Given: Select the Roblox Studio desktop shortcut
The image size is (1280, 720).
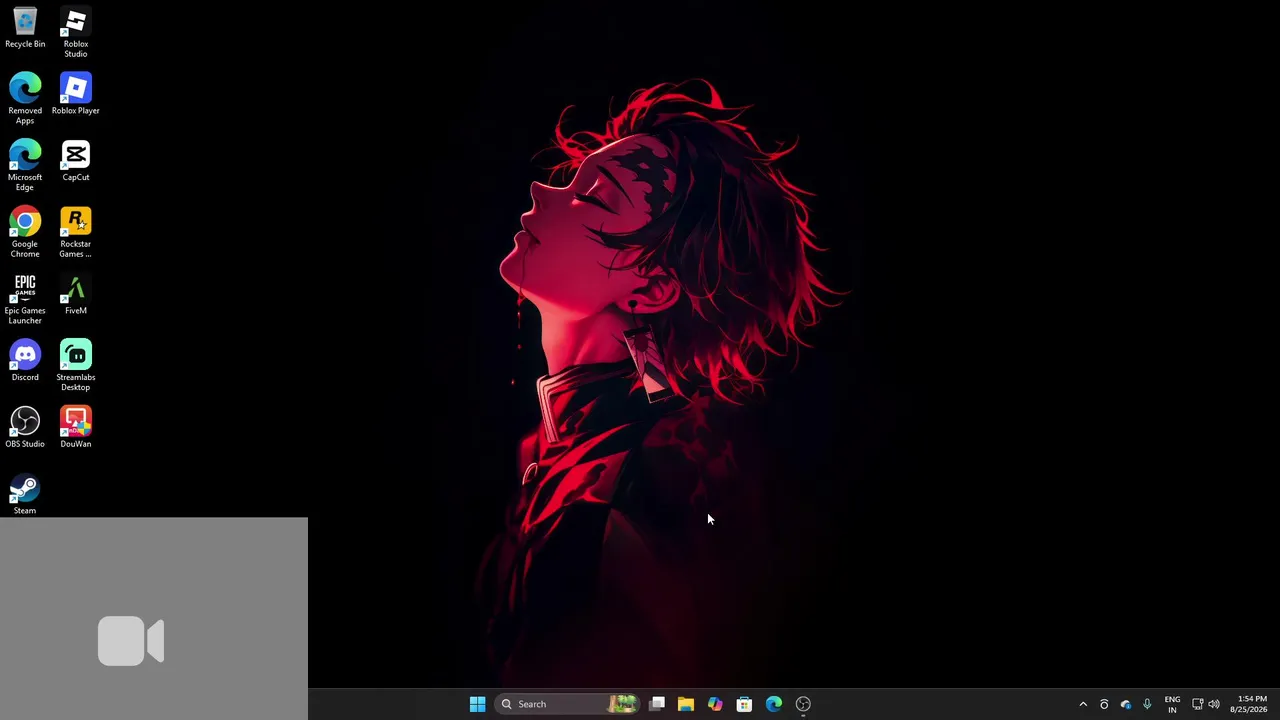Looking at the screenshot, I should (76, 33).
